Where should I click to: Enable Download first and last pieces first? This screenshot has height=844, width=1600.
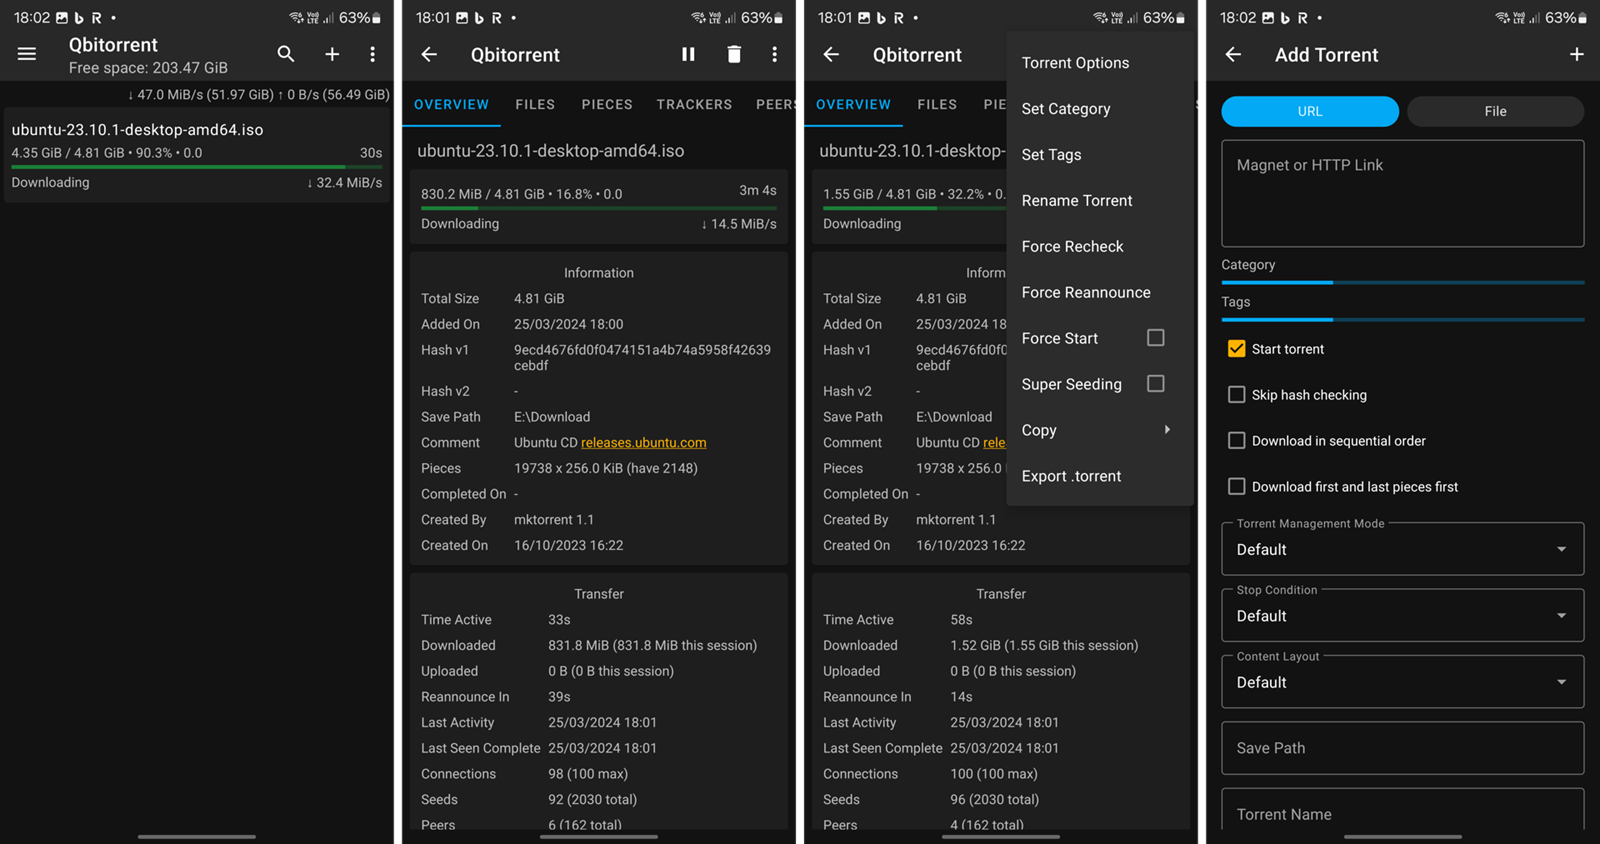coord(1237,487)
